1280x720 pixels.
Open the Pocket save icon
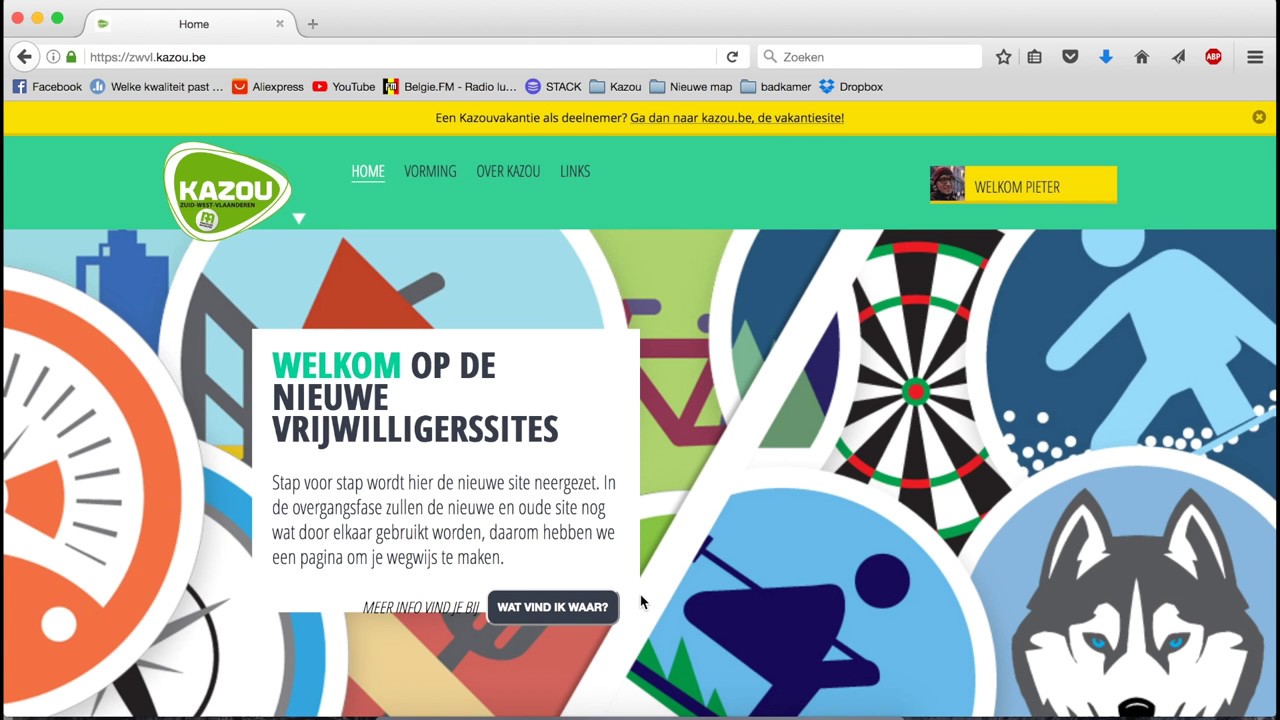pyautogui.click(x=1070, y=57)
